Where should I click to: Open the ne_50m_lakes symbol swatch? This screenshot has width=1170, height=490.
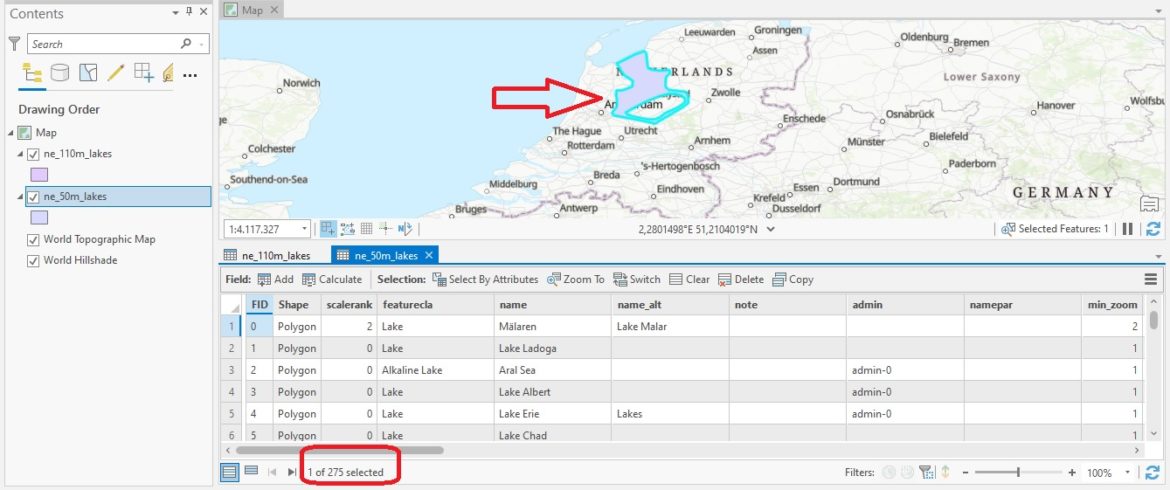click(x=40, y=218)
